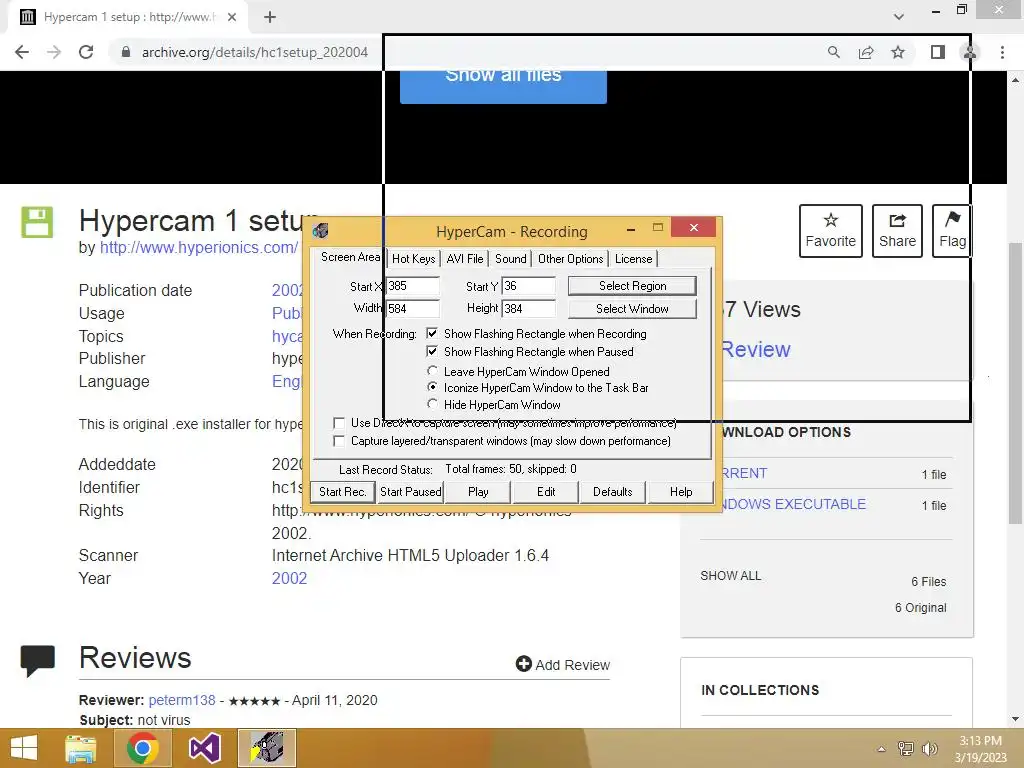Click the Select Region button

pyautogui.click(x=632, y=286)
